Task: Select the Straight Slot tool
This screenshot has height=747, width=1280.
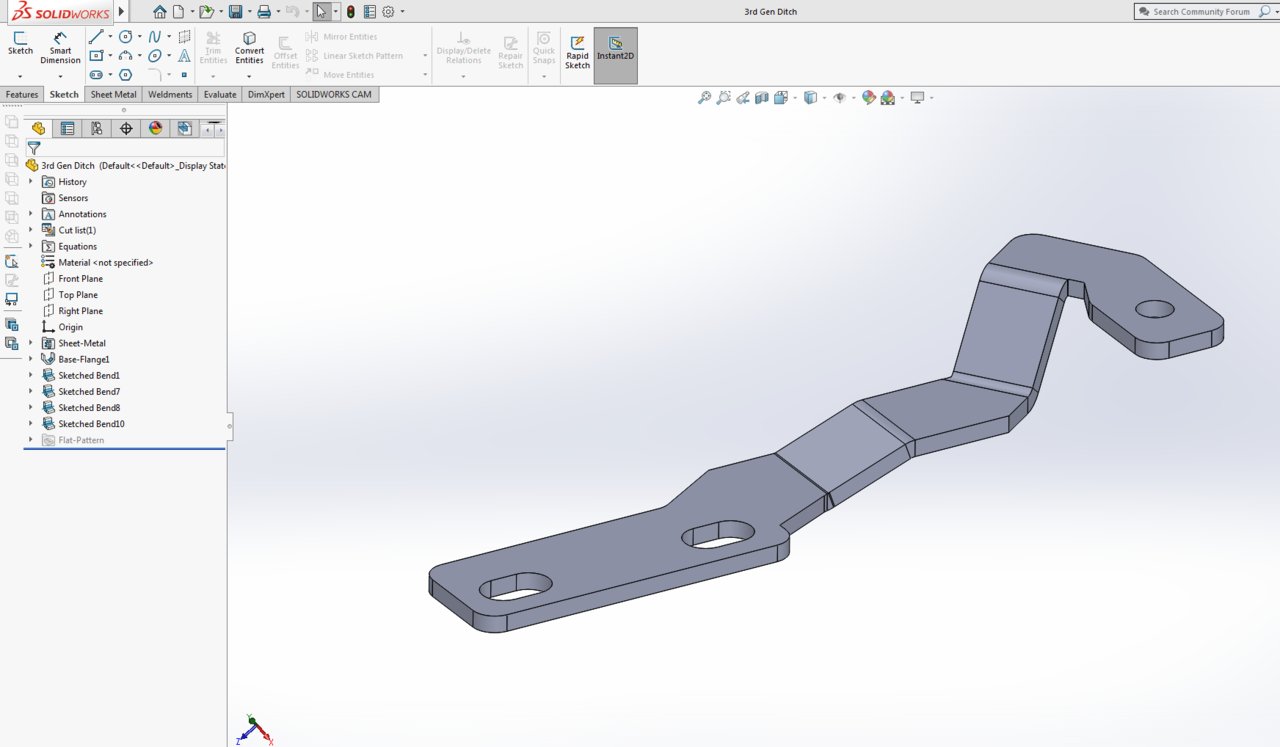Action: pyautogui.click(x=96, y=75)
